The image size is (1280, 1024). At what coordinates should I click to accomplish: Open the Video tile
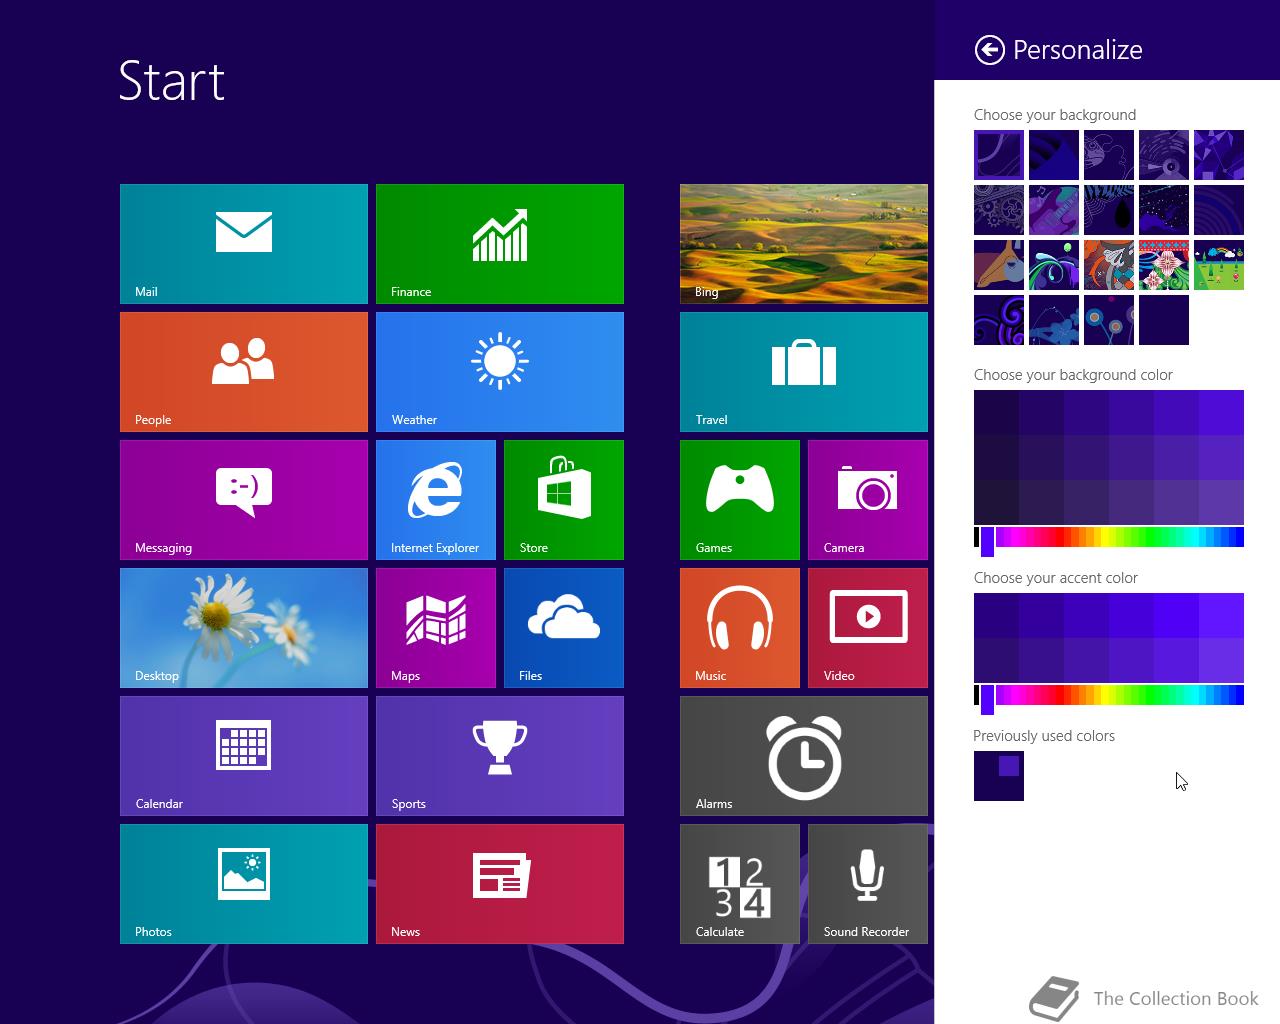tap(868, 628)
